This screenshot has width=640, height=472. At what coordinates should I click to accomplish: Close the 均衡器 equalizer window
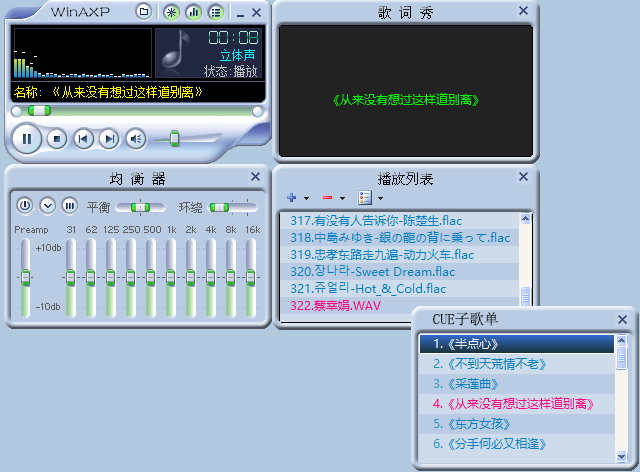[x=256, y=176]
